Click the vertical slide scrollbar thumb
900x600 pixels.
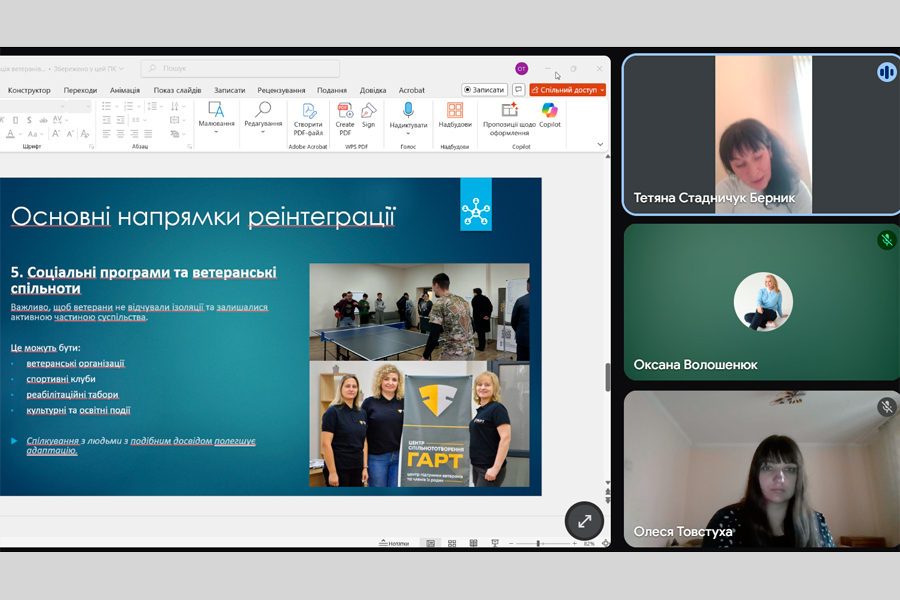pos(607,377)
